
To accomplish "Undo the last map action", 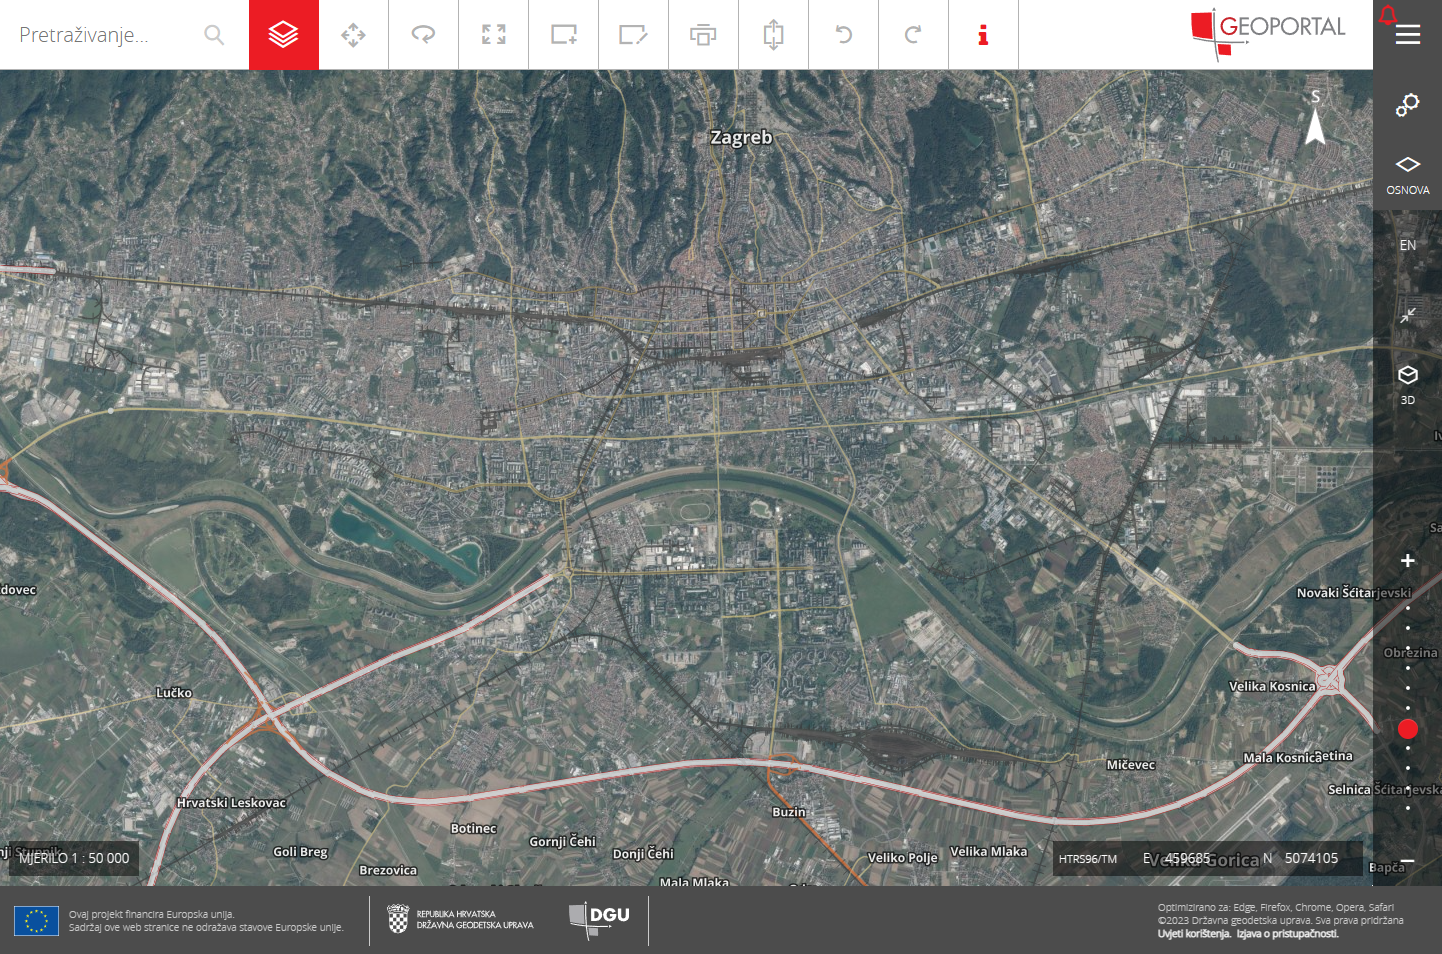I will point(843,35).
